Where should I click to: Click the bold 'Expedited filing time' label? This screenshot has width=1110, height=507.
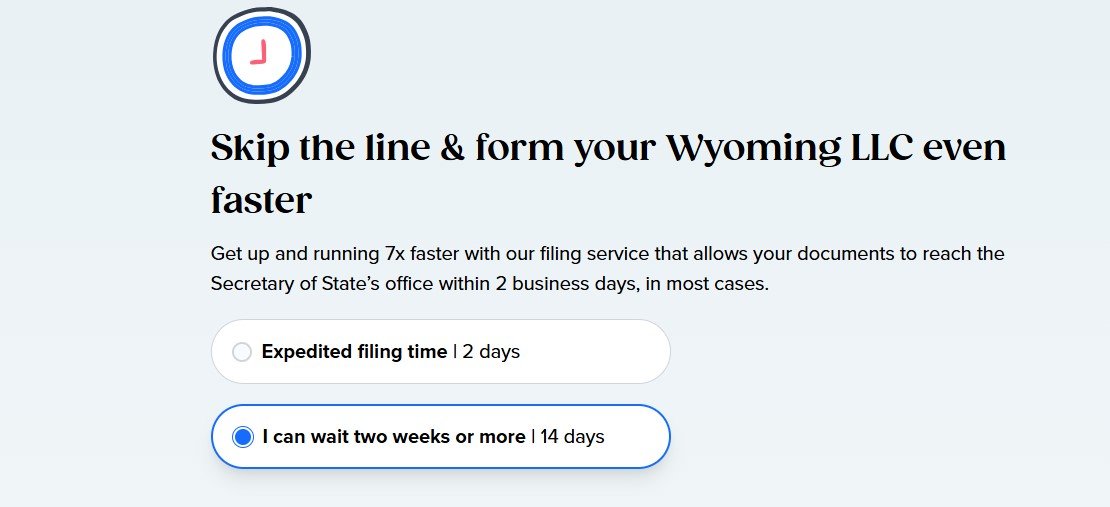pyautogui.click(x=354, y=352)
